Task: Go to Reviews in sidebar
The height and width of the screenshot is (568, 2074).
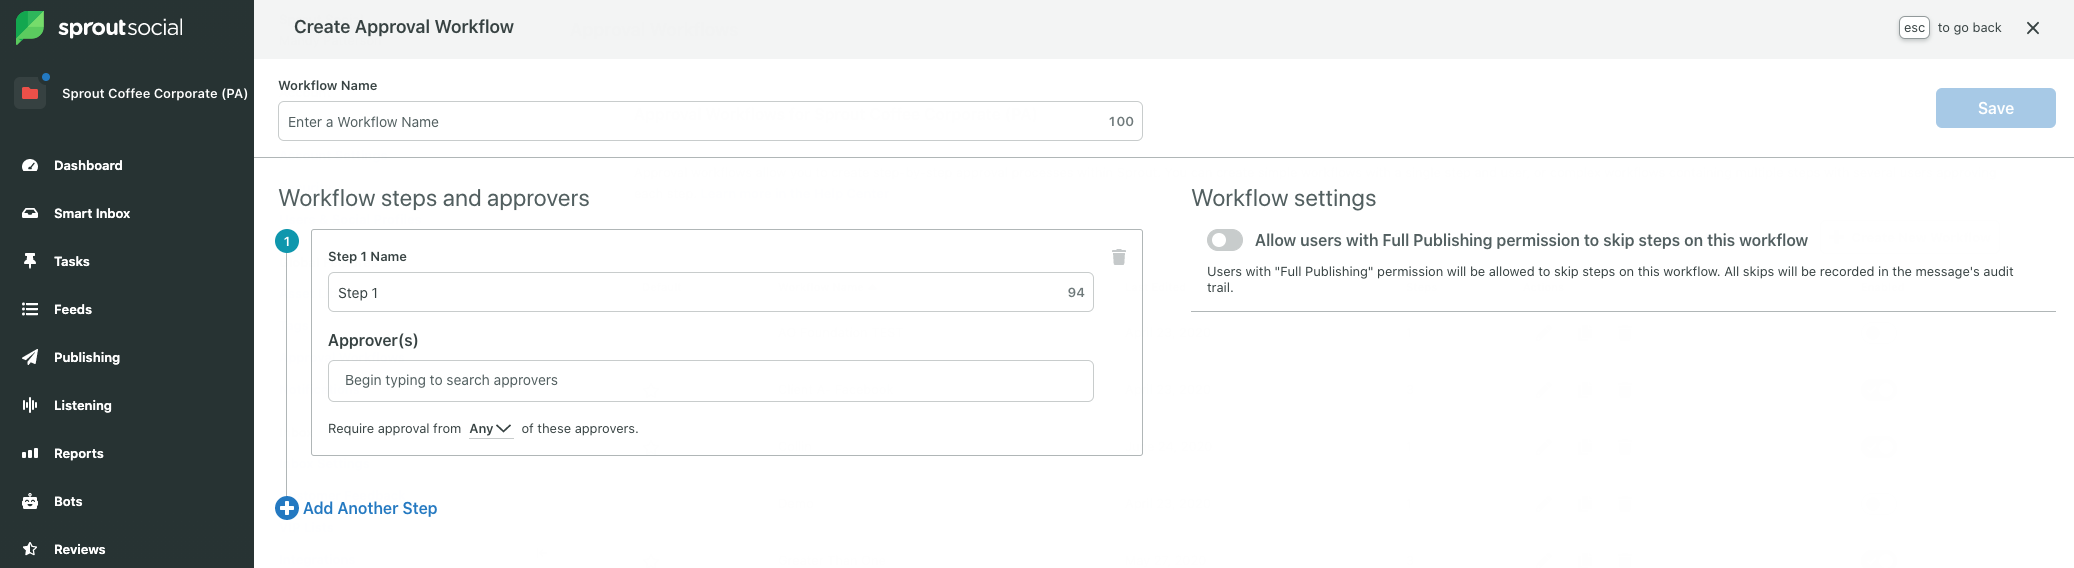Action: (79, 549)
